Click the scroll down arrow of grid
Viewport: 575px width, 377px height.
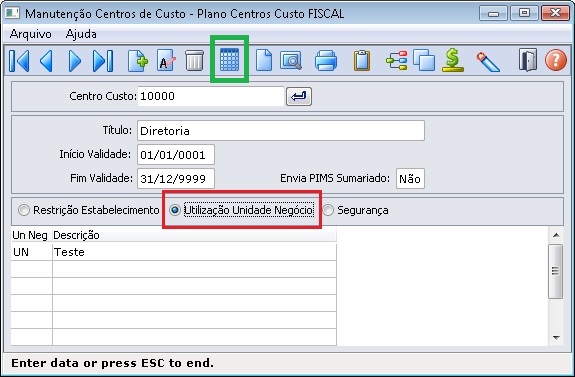click(x=556, y=337)
